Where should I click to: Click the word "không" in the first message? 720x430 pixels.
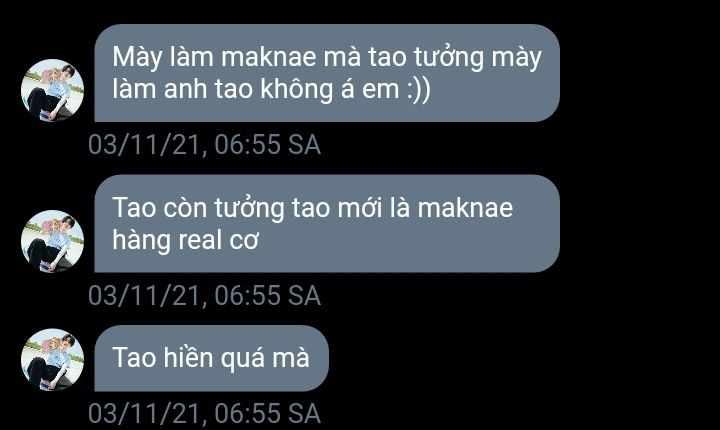point(297,89)
